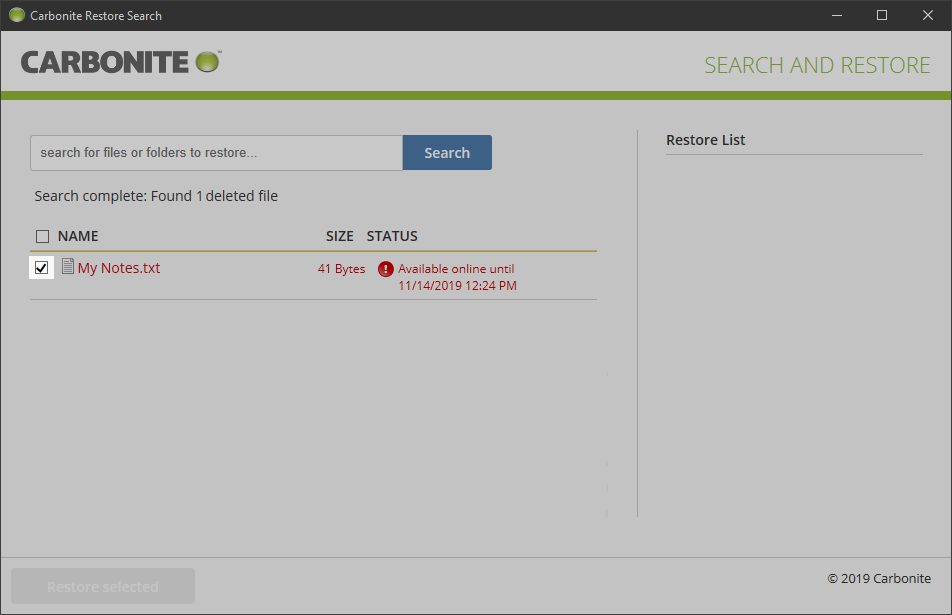Minimize the Carbonite Restore Search window

click(x=836, y=15)
